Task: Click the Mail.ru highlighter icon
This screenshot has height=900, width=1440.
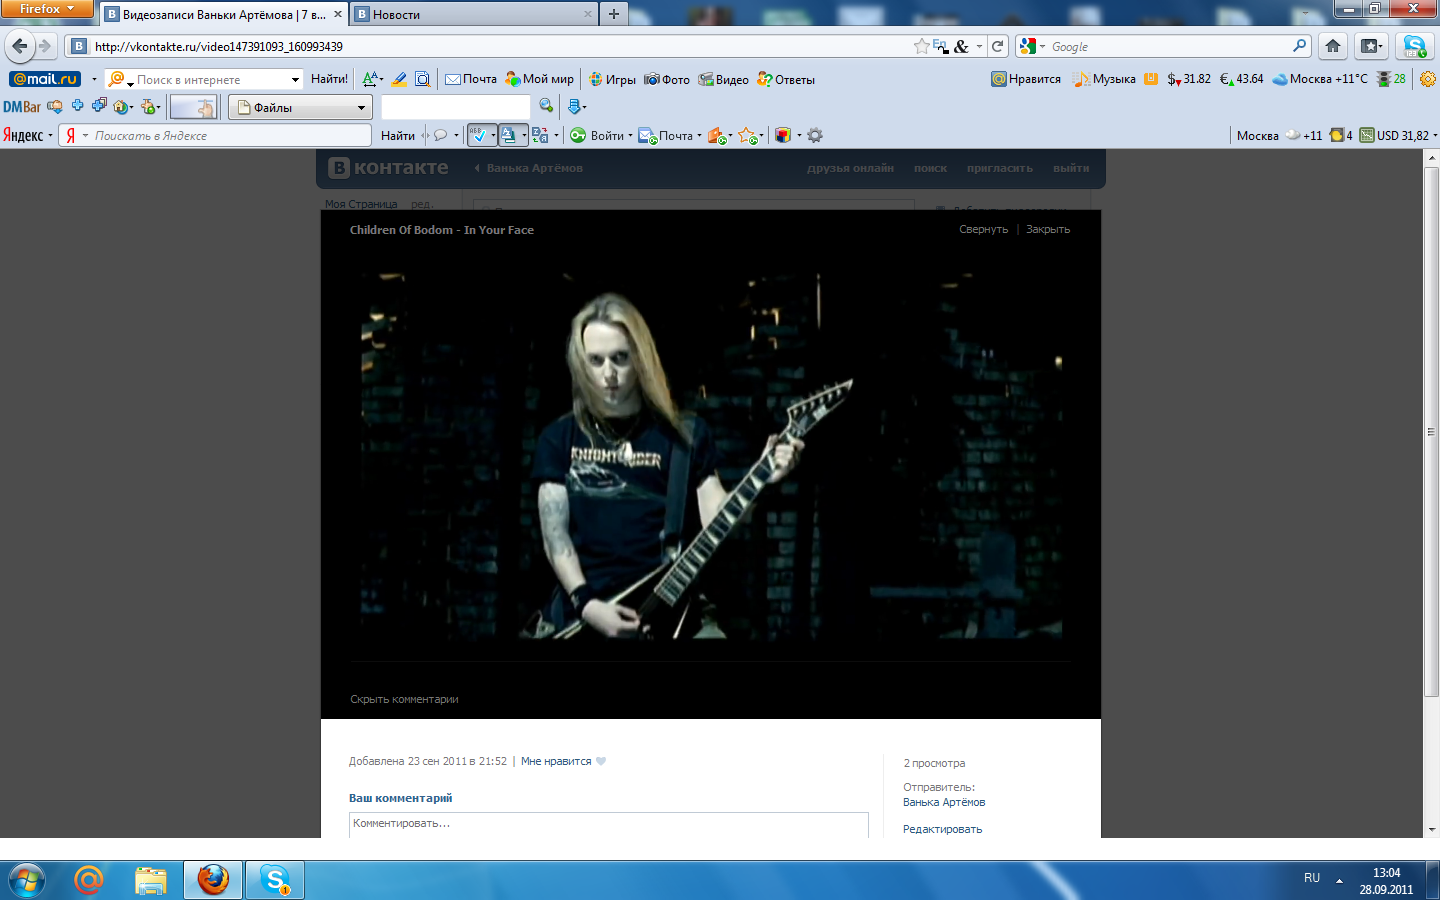Action: pos(399,79)
